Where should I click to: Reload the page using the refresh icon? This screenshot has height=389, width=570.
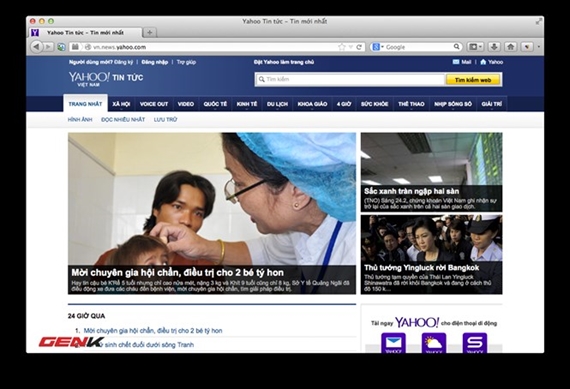359,47
